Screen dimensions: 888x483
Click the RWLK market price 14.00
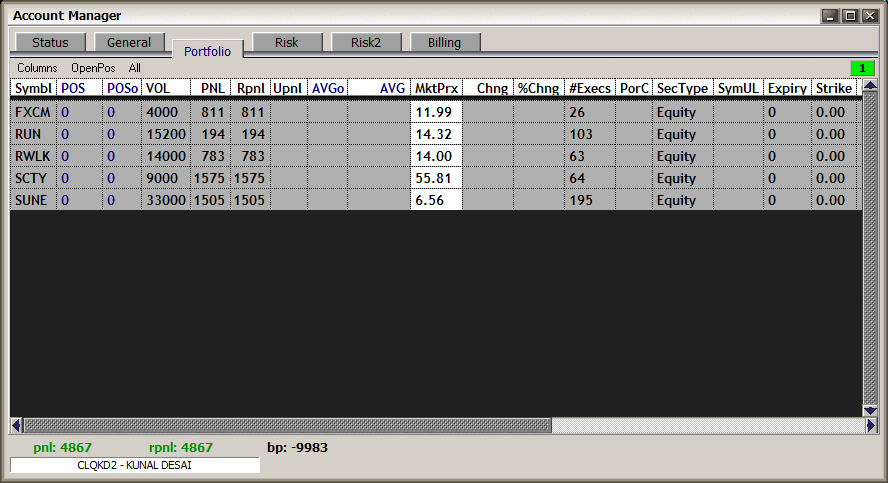pos(436,156)
